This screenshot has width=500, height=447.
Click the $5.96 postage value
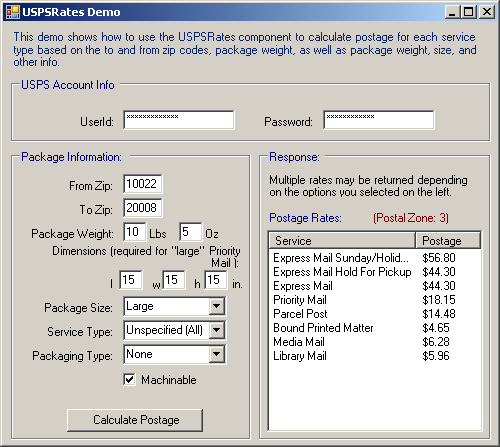[x=436, y=356]
